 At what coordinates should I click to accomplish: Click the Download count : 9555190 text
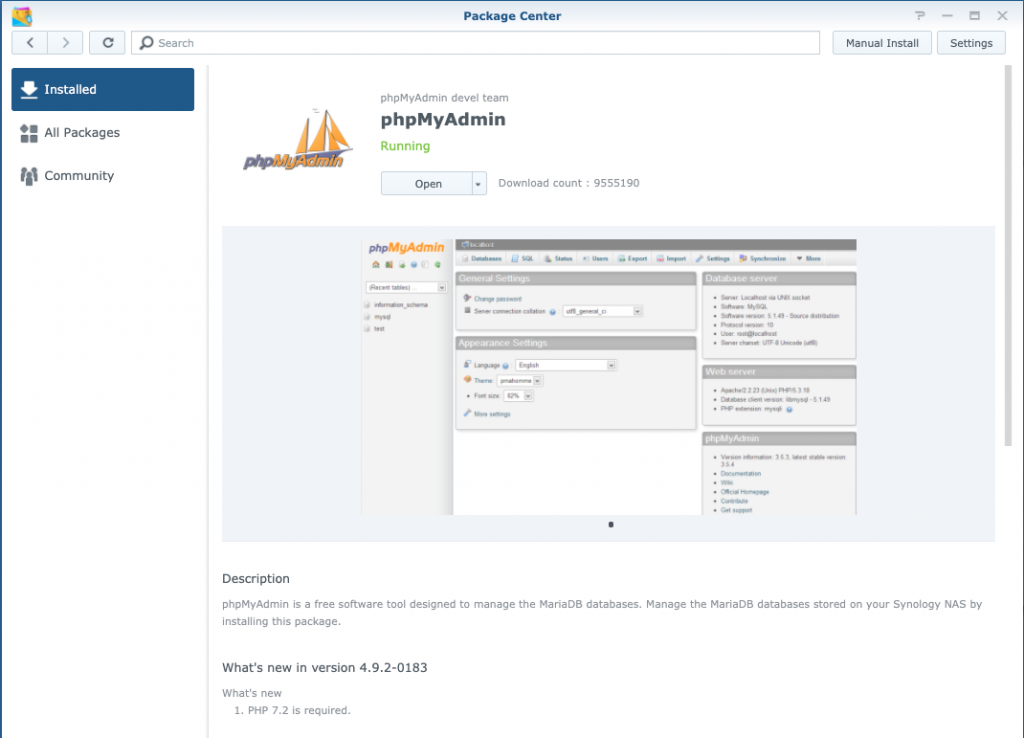[569, 184]
